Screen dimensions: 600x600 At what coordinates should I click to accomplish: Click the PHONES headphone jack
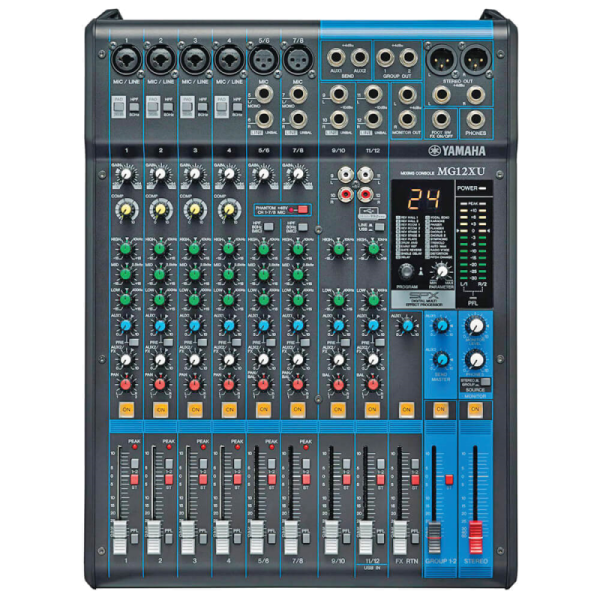[x=476, y=119]
